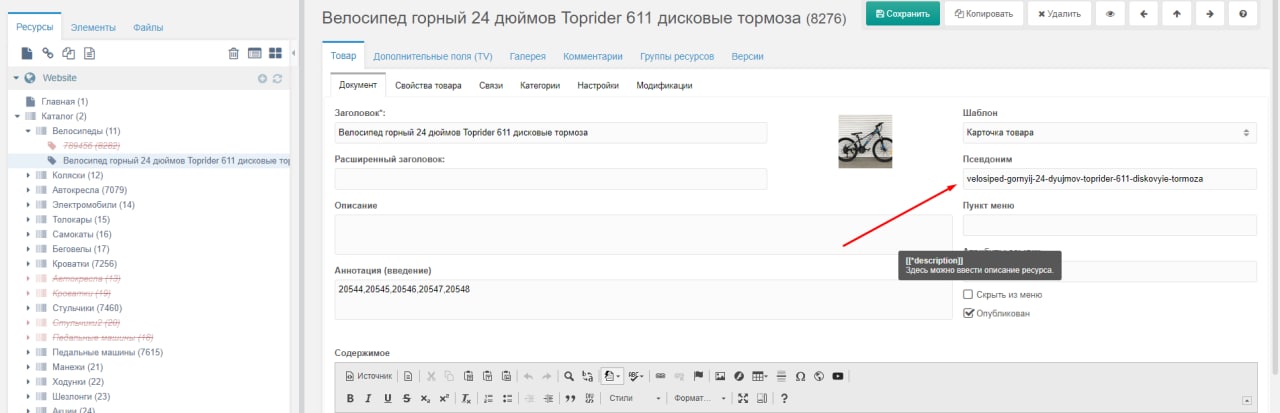The image size is (1280, 413).
Task: Insert an image via editor toolbar
Action: click(720, 376)
